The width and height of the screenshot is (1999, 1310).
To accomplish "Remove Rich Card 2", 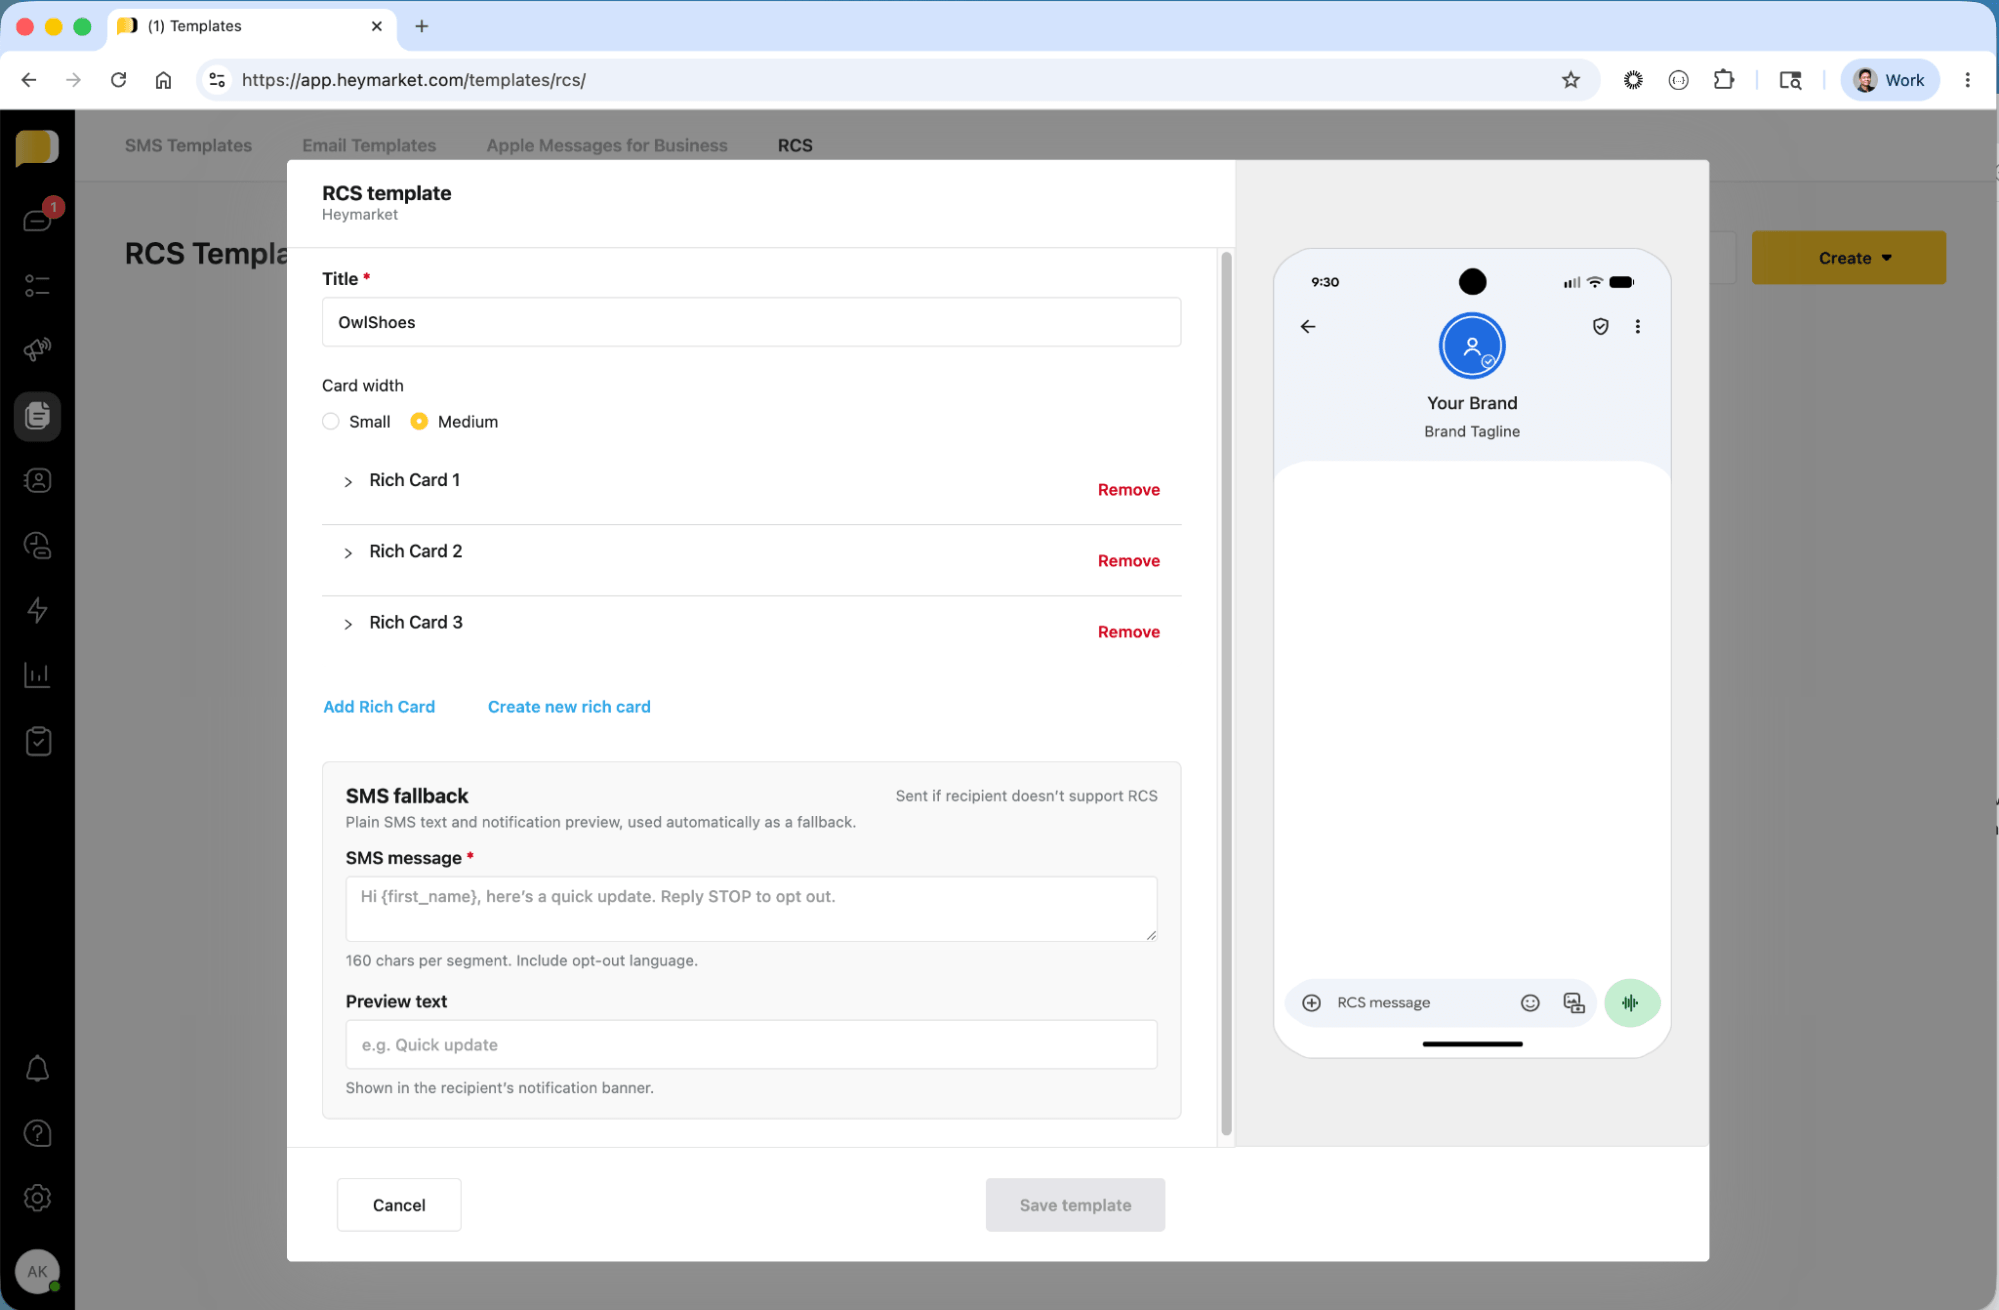I will point(1128,560).
